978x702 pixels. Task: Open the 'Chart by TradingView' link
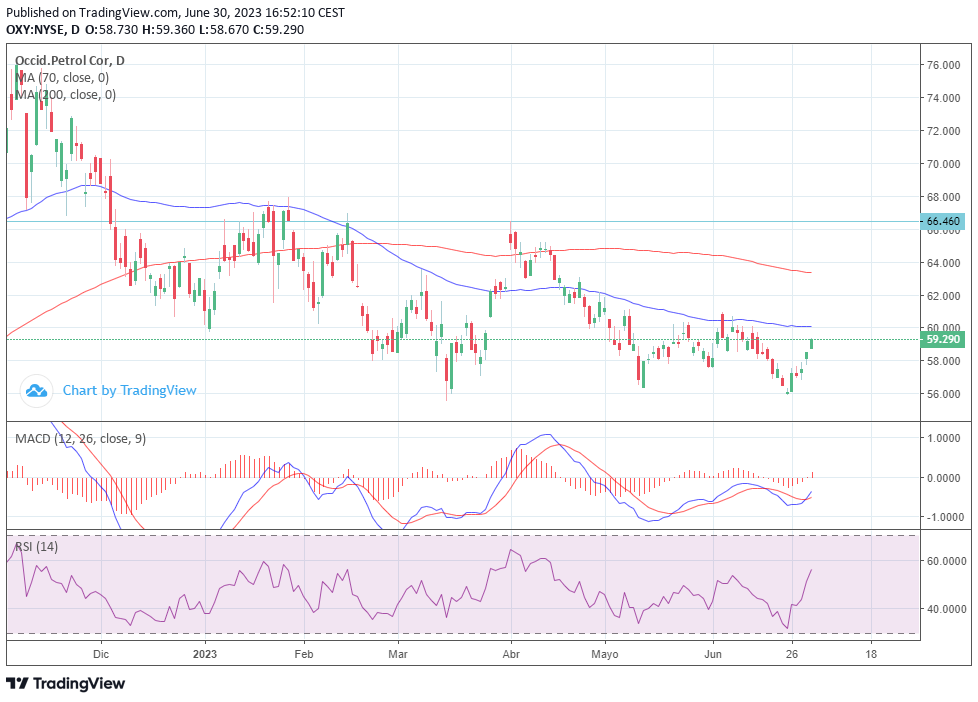[x=130, y=391]
